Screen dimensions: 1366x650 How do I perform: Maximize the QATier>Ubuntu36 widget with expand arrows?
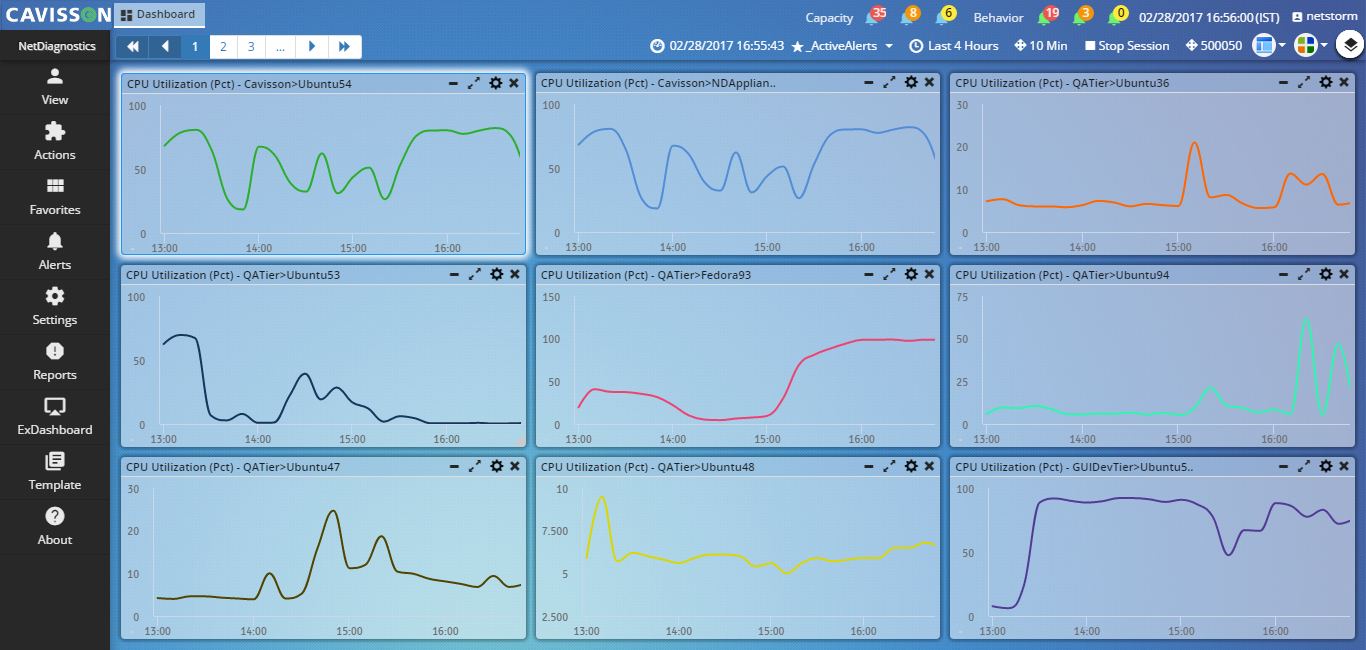coord(1304,83)
